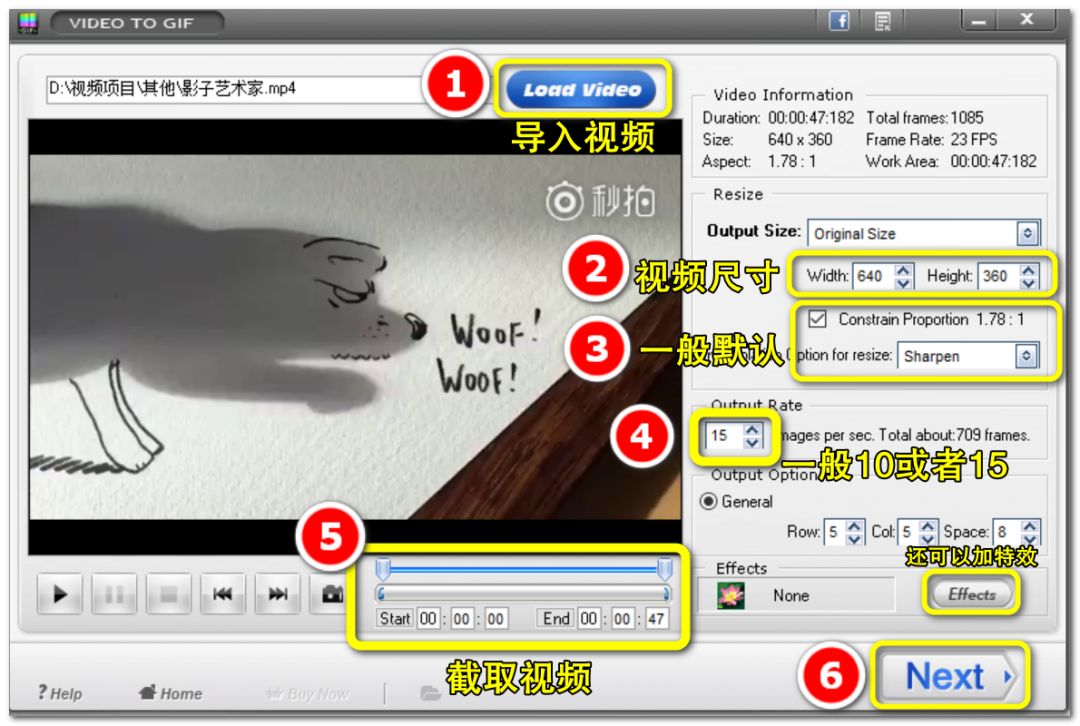Increase the Col stepper
This screenshot has width=1080, height=726.
[928, 526]
